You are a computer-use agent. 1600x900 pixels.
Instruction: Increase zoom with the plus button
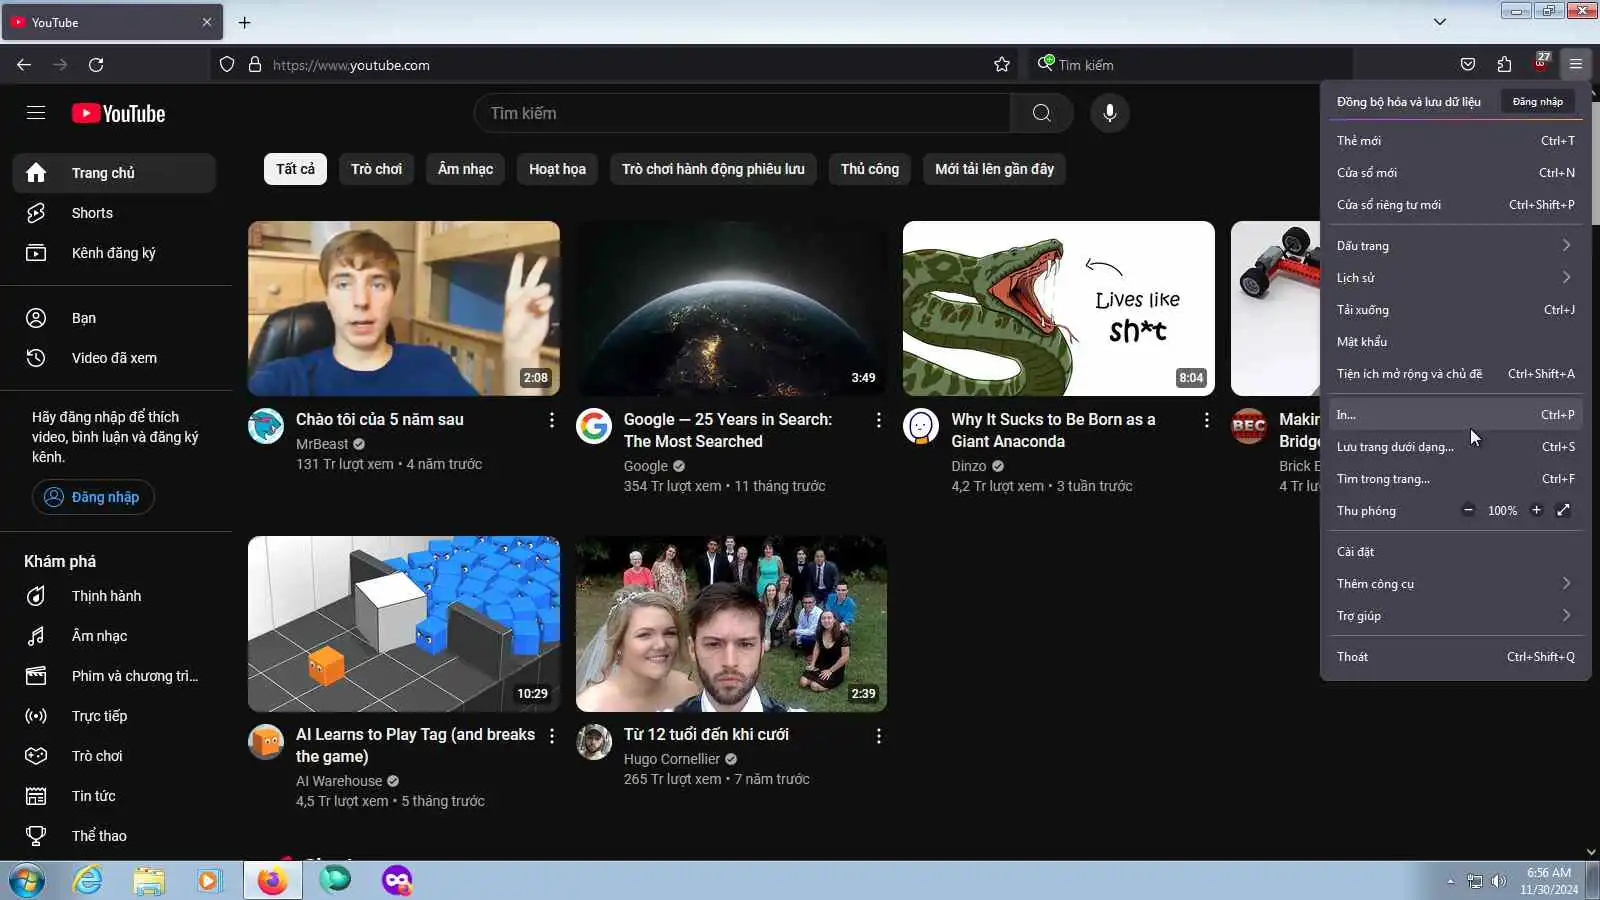(1537, 511)
